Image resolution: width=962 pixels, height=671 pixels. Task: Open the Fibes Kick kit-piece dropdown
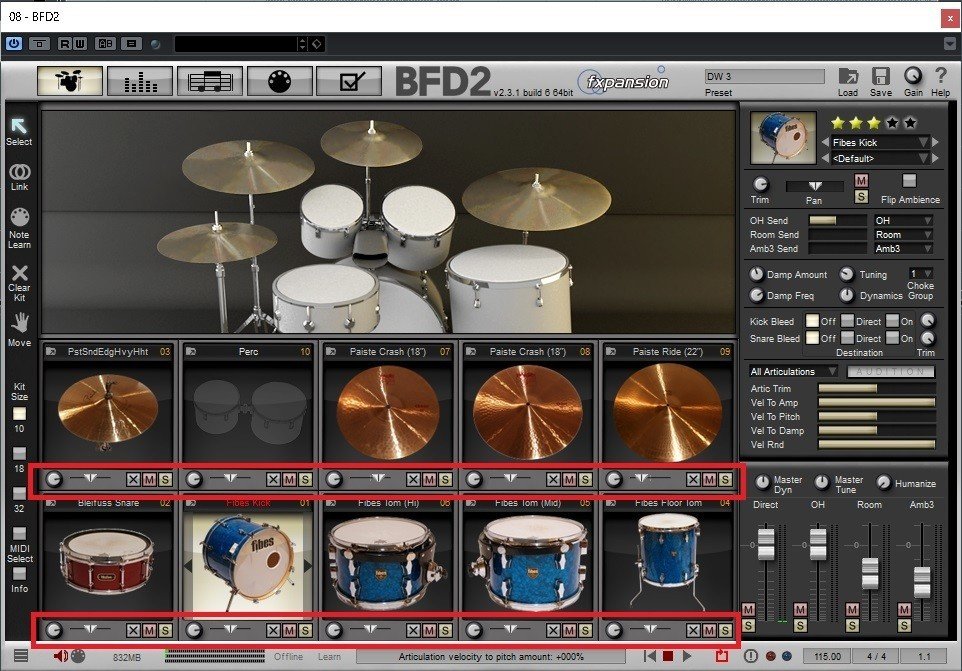[x=880, y=142]
